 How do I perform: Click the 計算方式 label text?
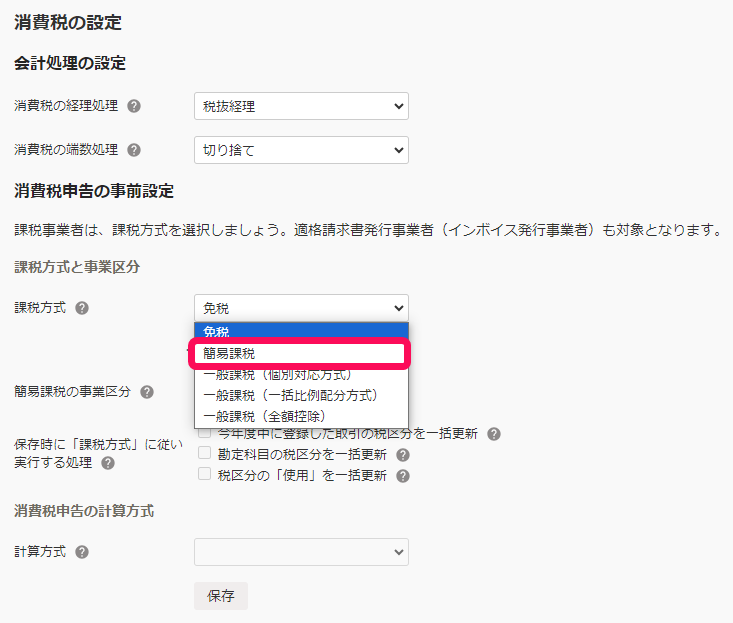(40, 552)
